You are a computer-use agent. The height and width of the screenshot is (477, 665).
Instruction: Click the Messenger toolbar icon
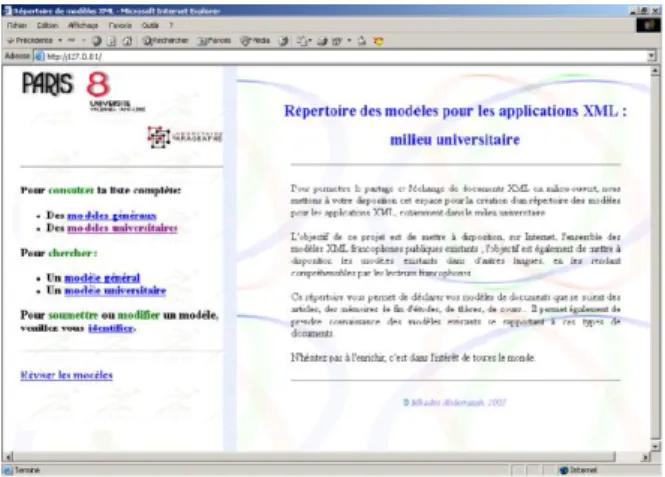[378, 41]
